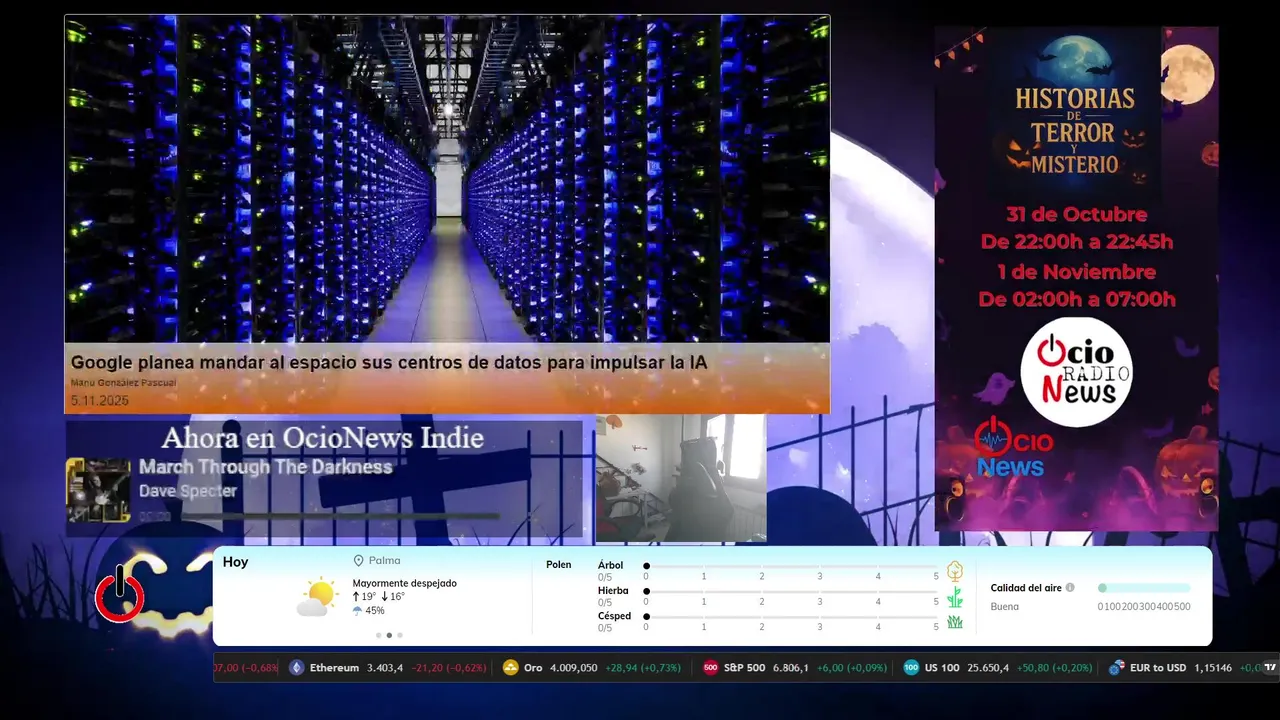Screen dimensions: 1280x720
Task: Click the article date 5.11.2025
Action: click(x=99, y=401)
